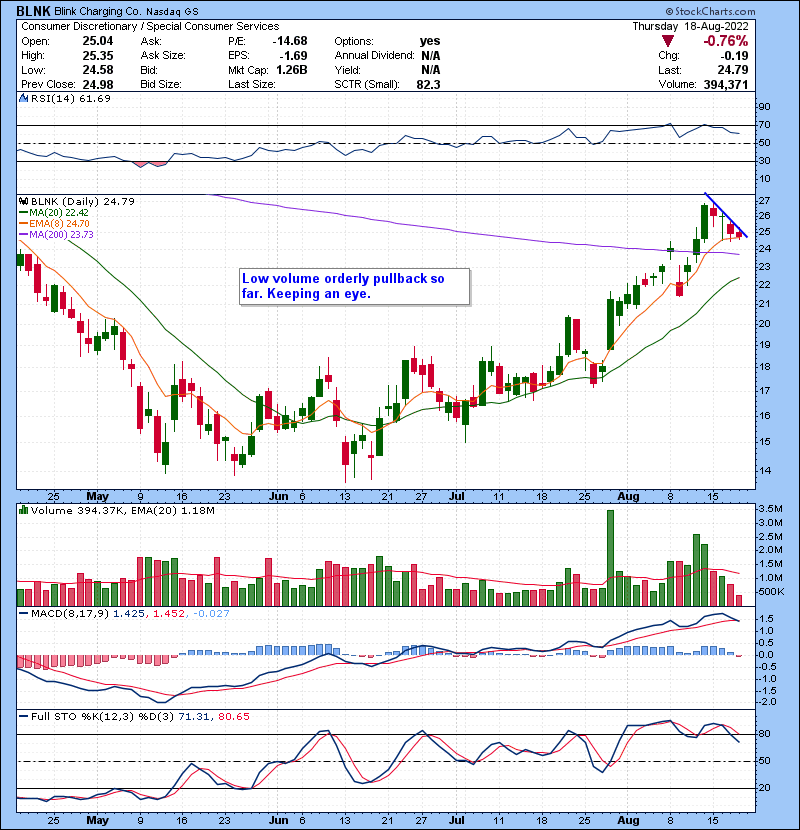Click the 90 tick on the RSI axis

pos(764,107)
